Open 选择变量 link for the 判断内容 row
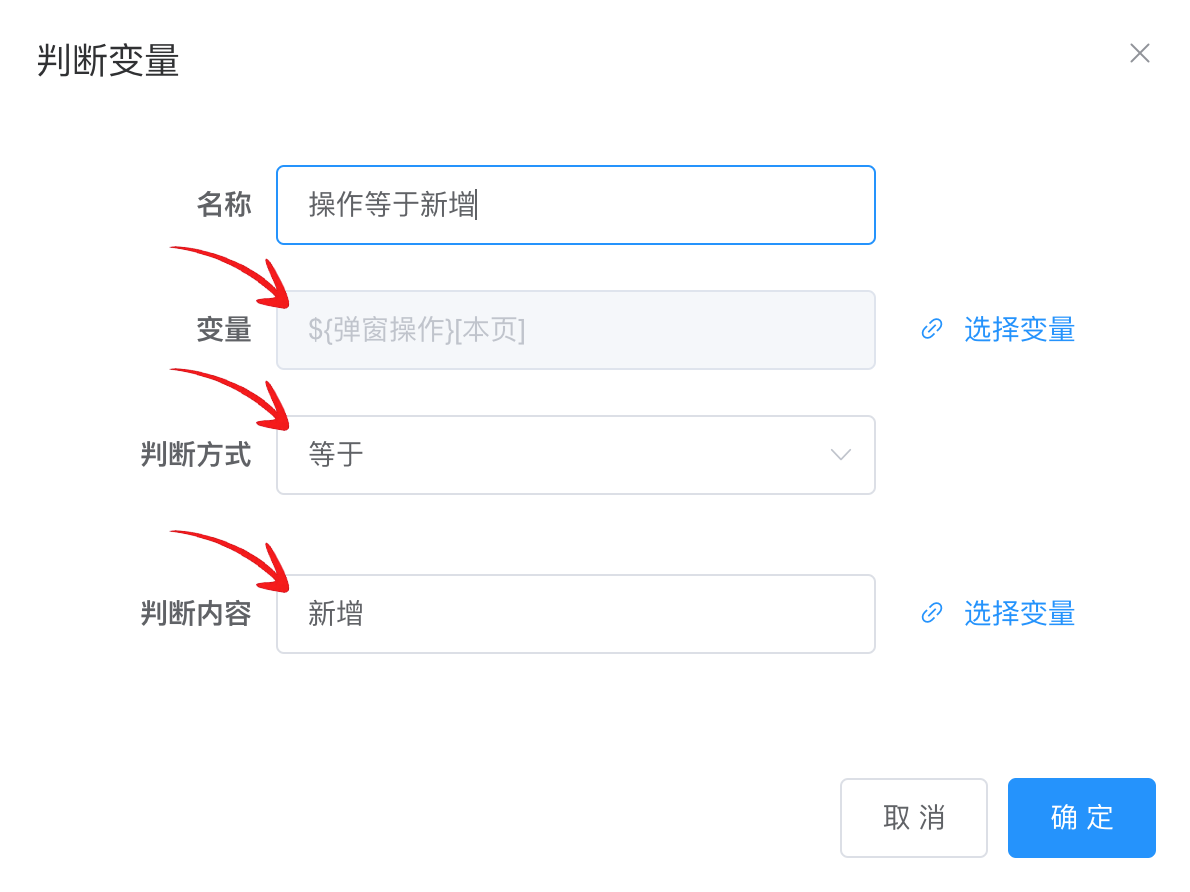Viewport: 1190px width, 892px height. point(1019,613)
